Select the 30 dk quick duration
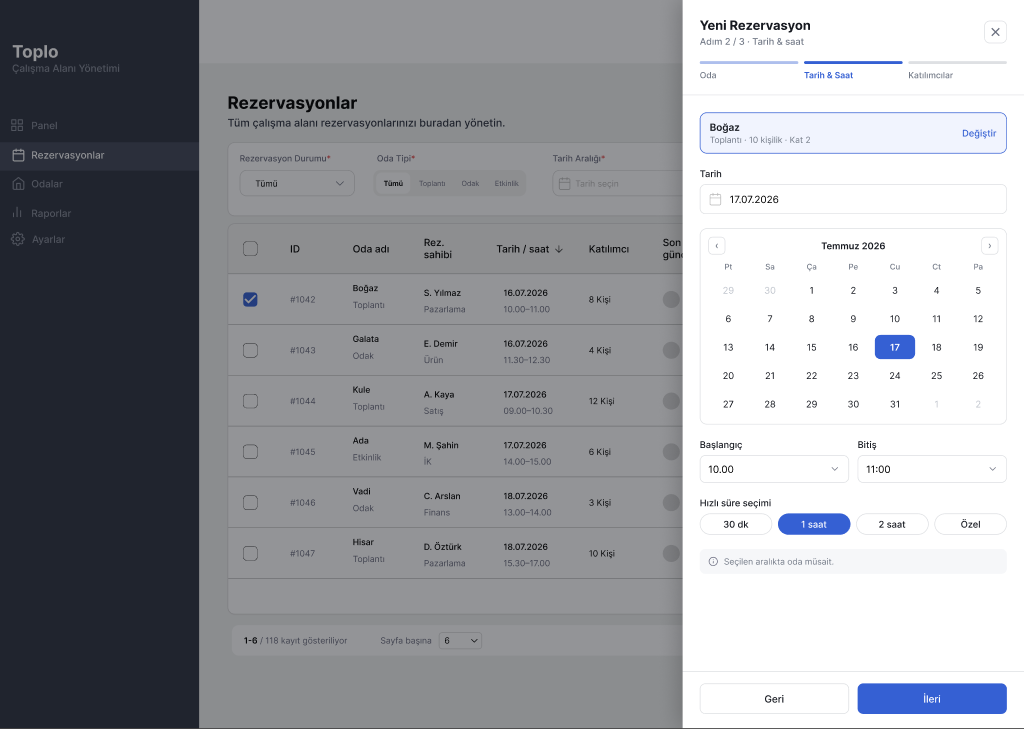 point(735,524)
